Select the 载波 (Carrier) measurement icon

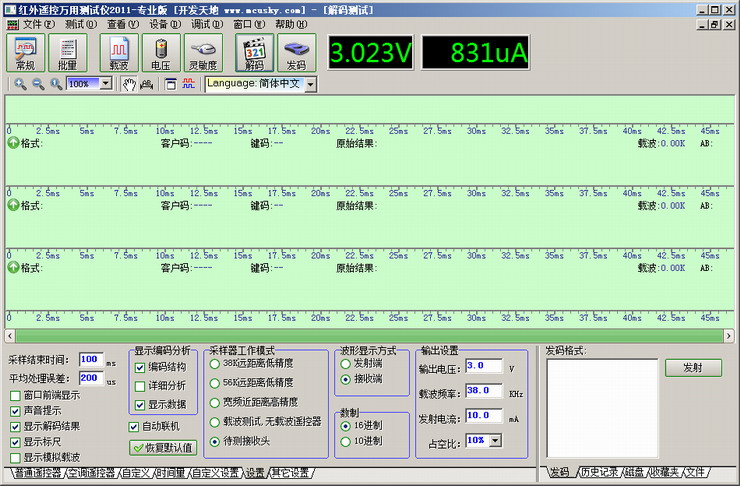tap(119, 53)
